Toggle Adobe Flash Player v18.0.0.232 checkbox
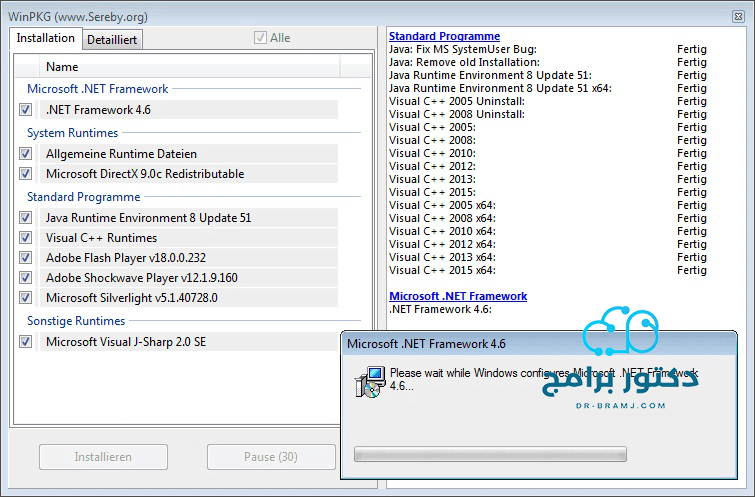 [26, 258]
